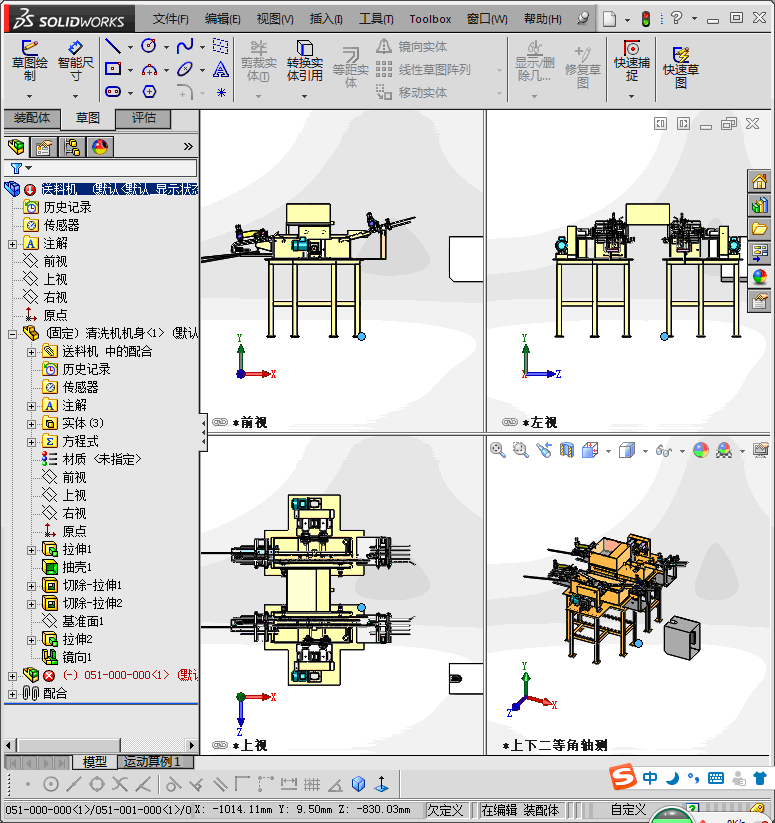The width and height of the screenshot is (775, 823).
Task: Open the 插入(I) menu
Action: coord(326,19)
